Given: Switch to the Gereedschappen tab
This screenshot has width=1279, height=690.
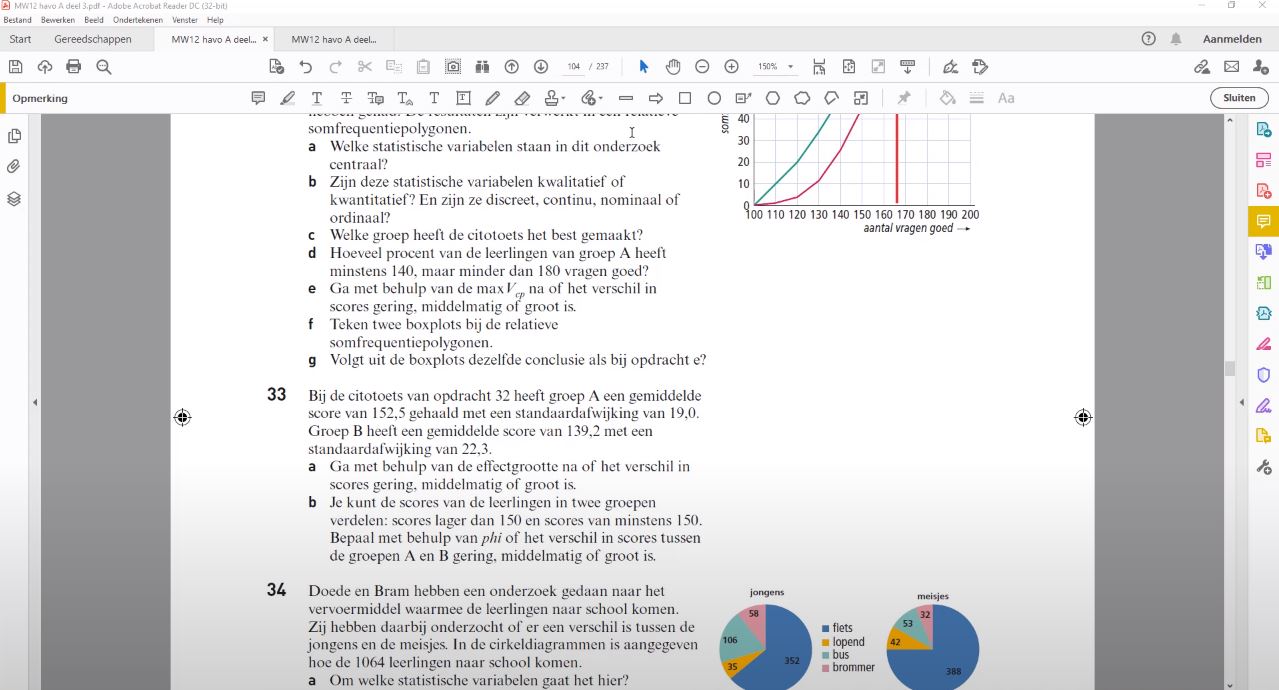Looking at the screenshot, I should click(93, 39).
